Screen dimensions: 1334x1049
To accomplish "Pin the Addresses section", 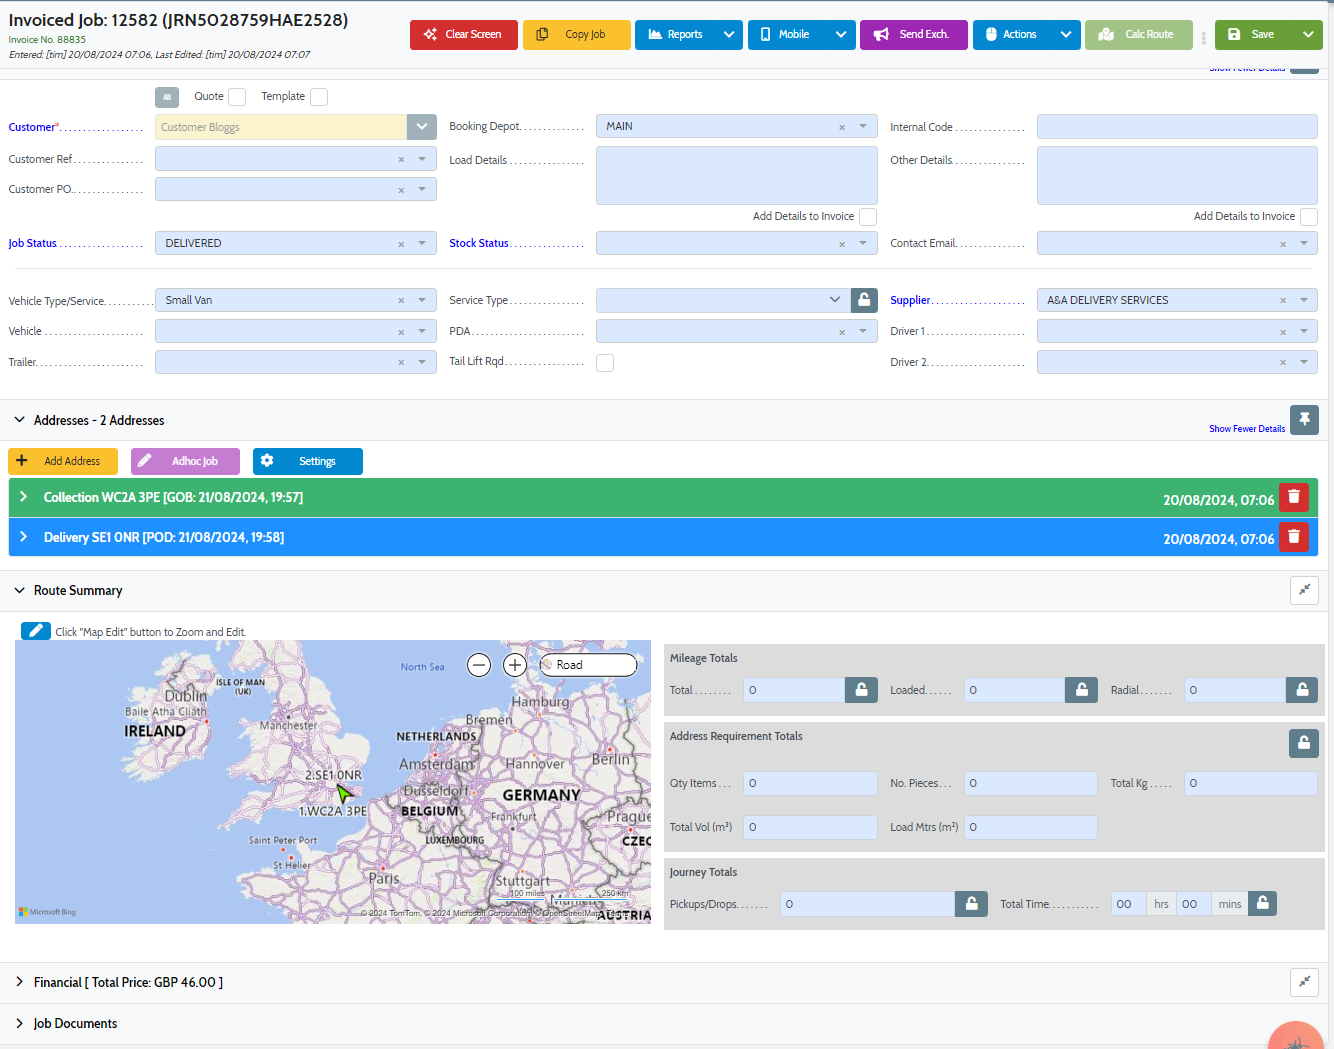I will click(x=1304, y=420).
